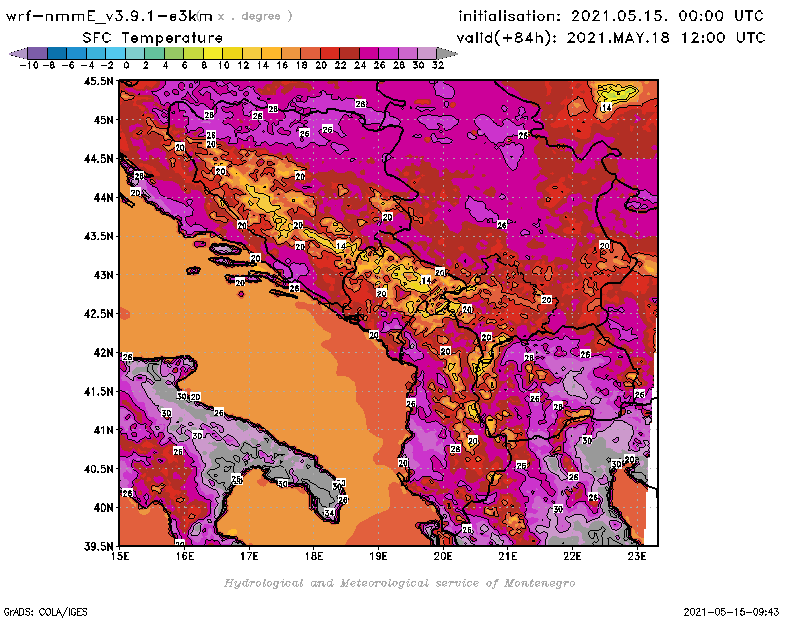Click the left arrow cap below -10 on colorbar

(19, 53)
